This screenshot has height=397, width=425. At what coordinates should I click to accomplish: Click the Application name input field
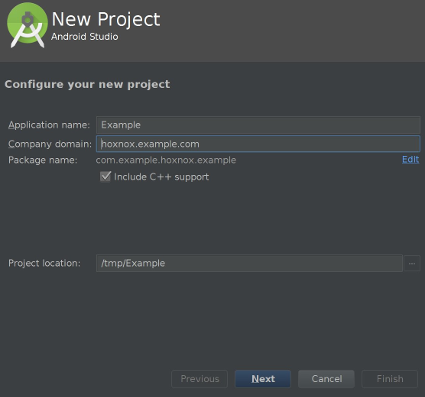pos(258,125)
